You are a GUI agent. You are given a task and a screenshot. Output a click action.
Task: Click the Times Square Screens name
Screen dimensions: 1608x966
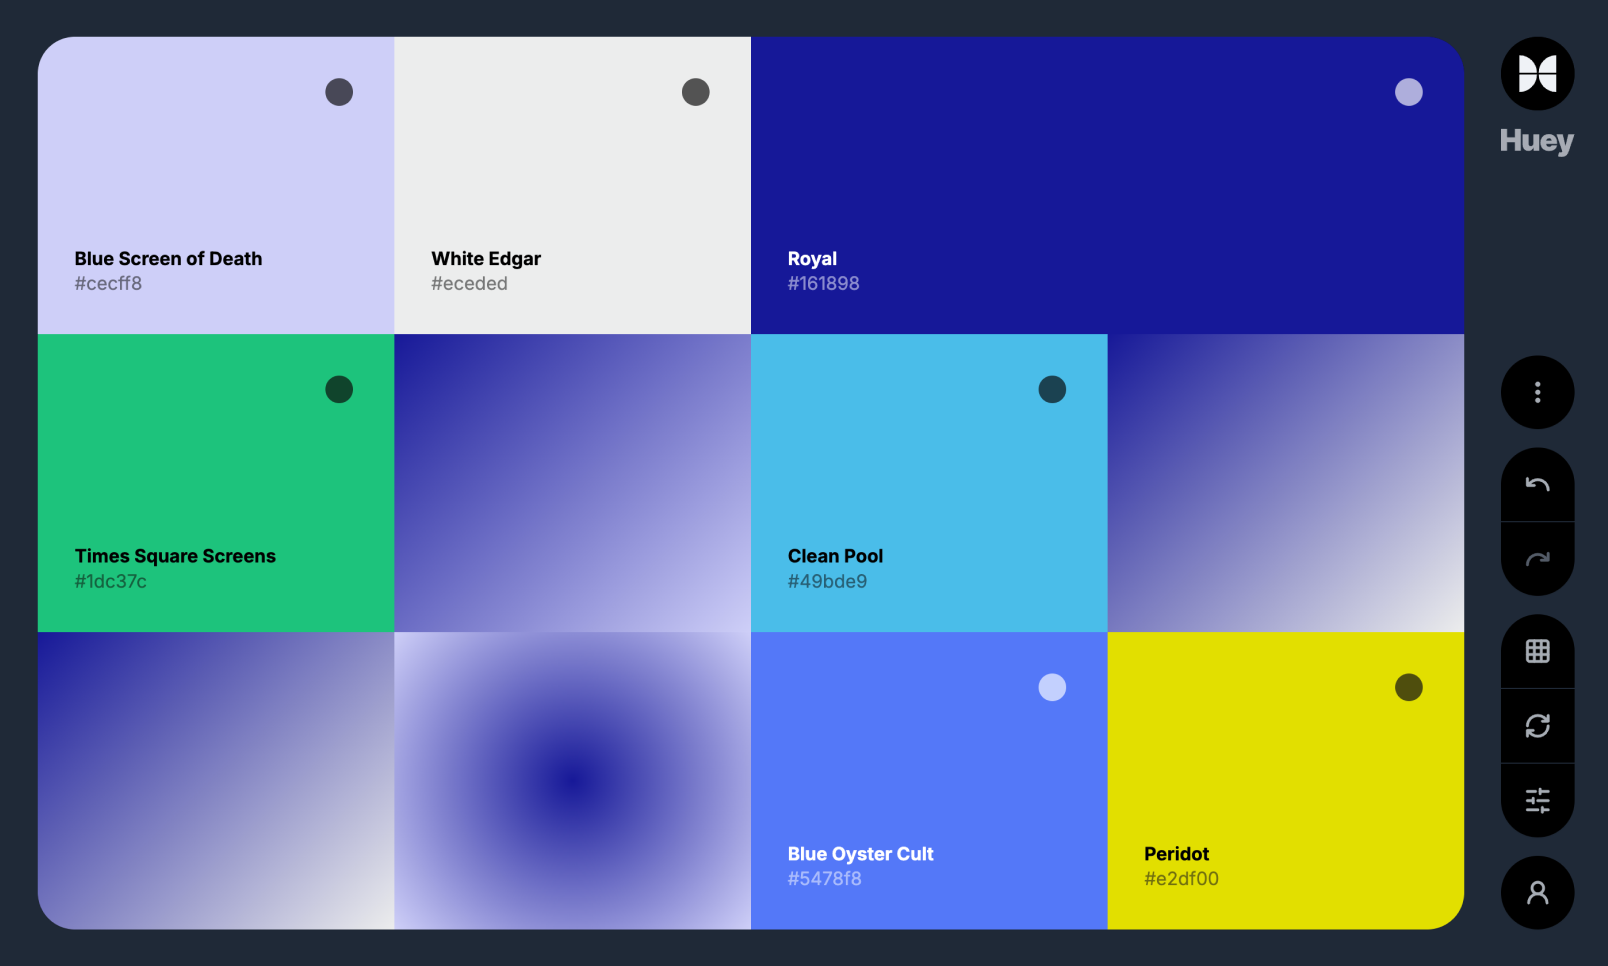pyautogui.click(x=175, y=556)
